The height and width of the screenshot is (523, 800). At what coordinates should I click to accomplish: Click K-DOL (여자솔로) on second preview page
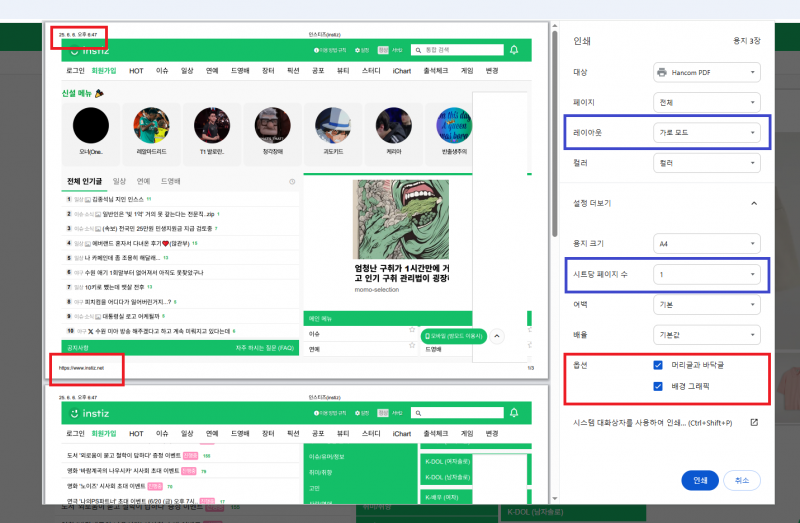(x=447, y=461)
